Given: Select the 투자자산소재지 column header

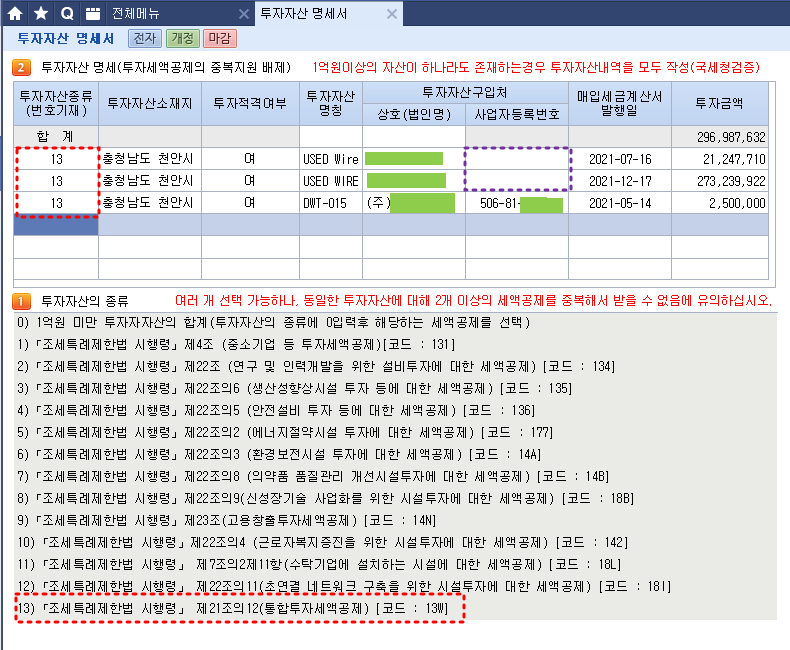Looking at the screenshot, I should 150,103.
